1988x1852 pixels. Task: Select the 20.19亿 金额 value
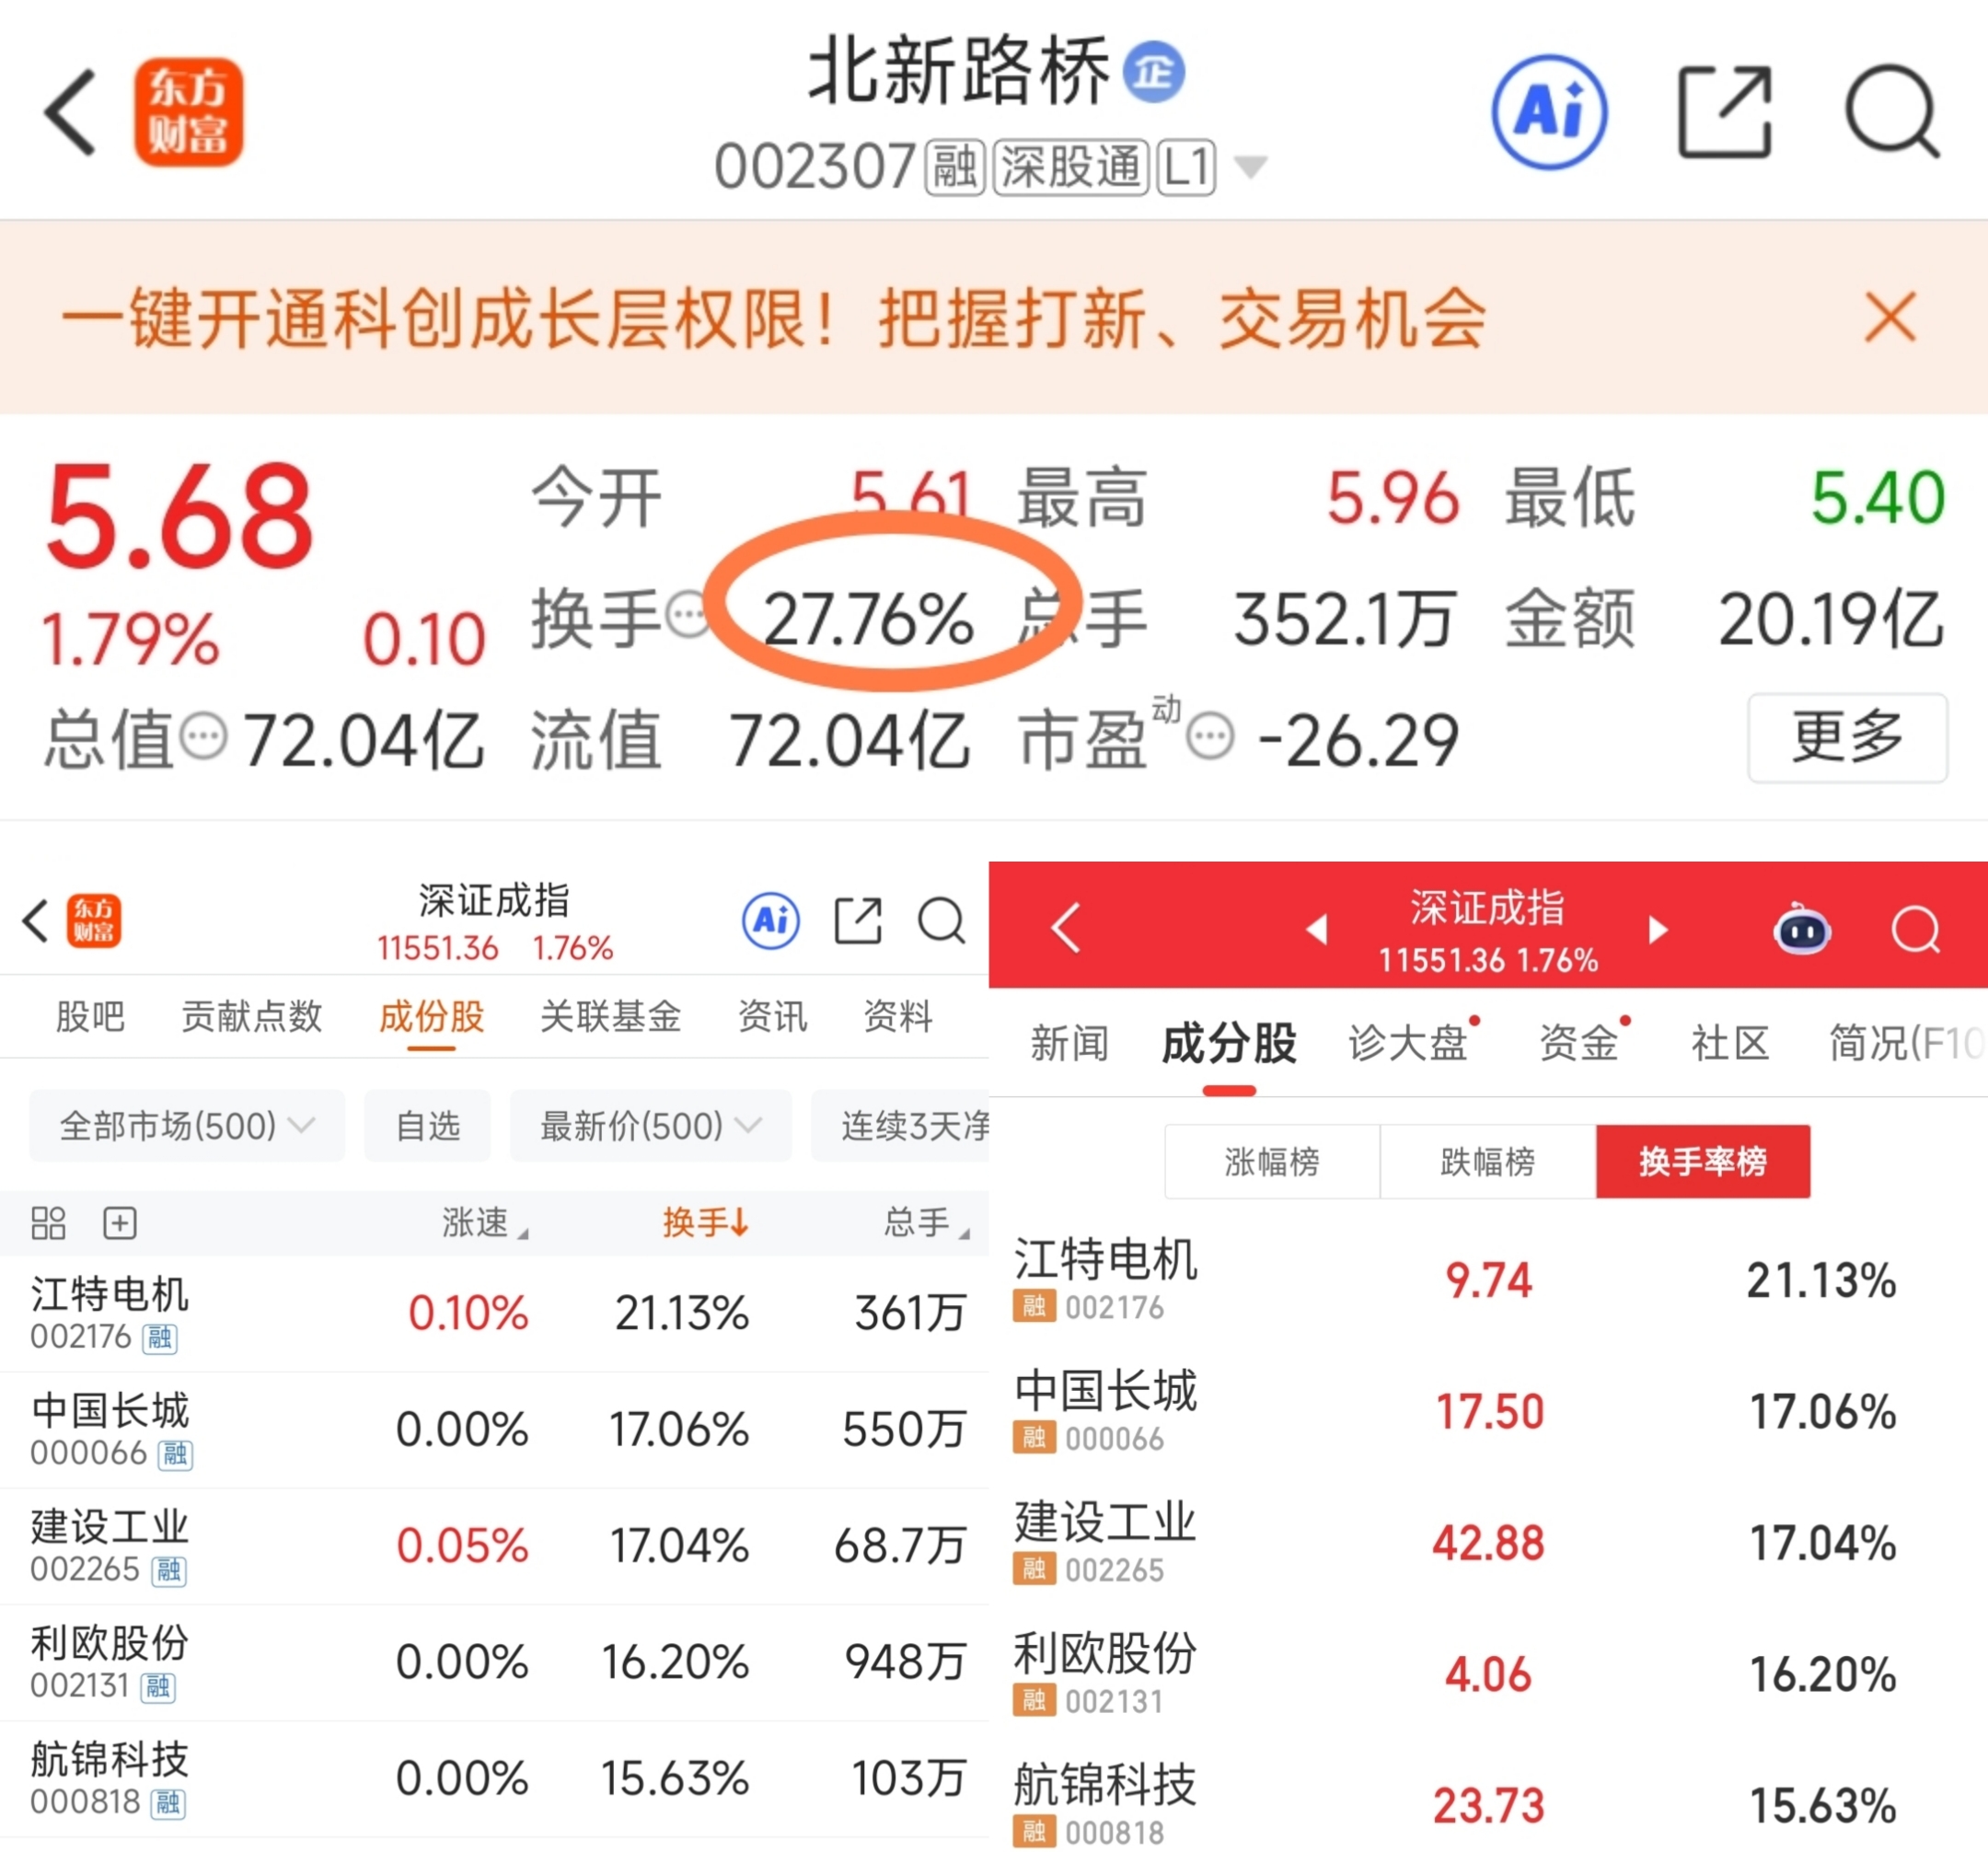[x=1831, y=619]
